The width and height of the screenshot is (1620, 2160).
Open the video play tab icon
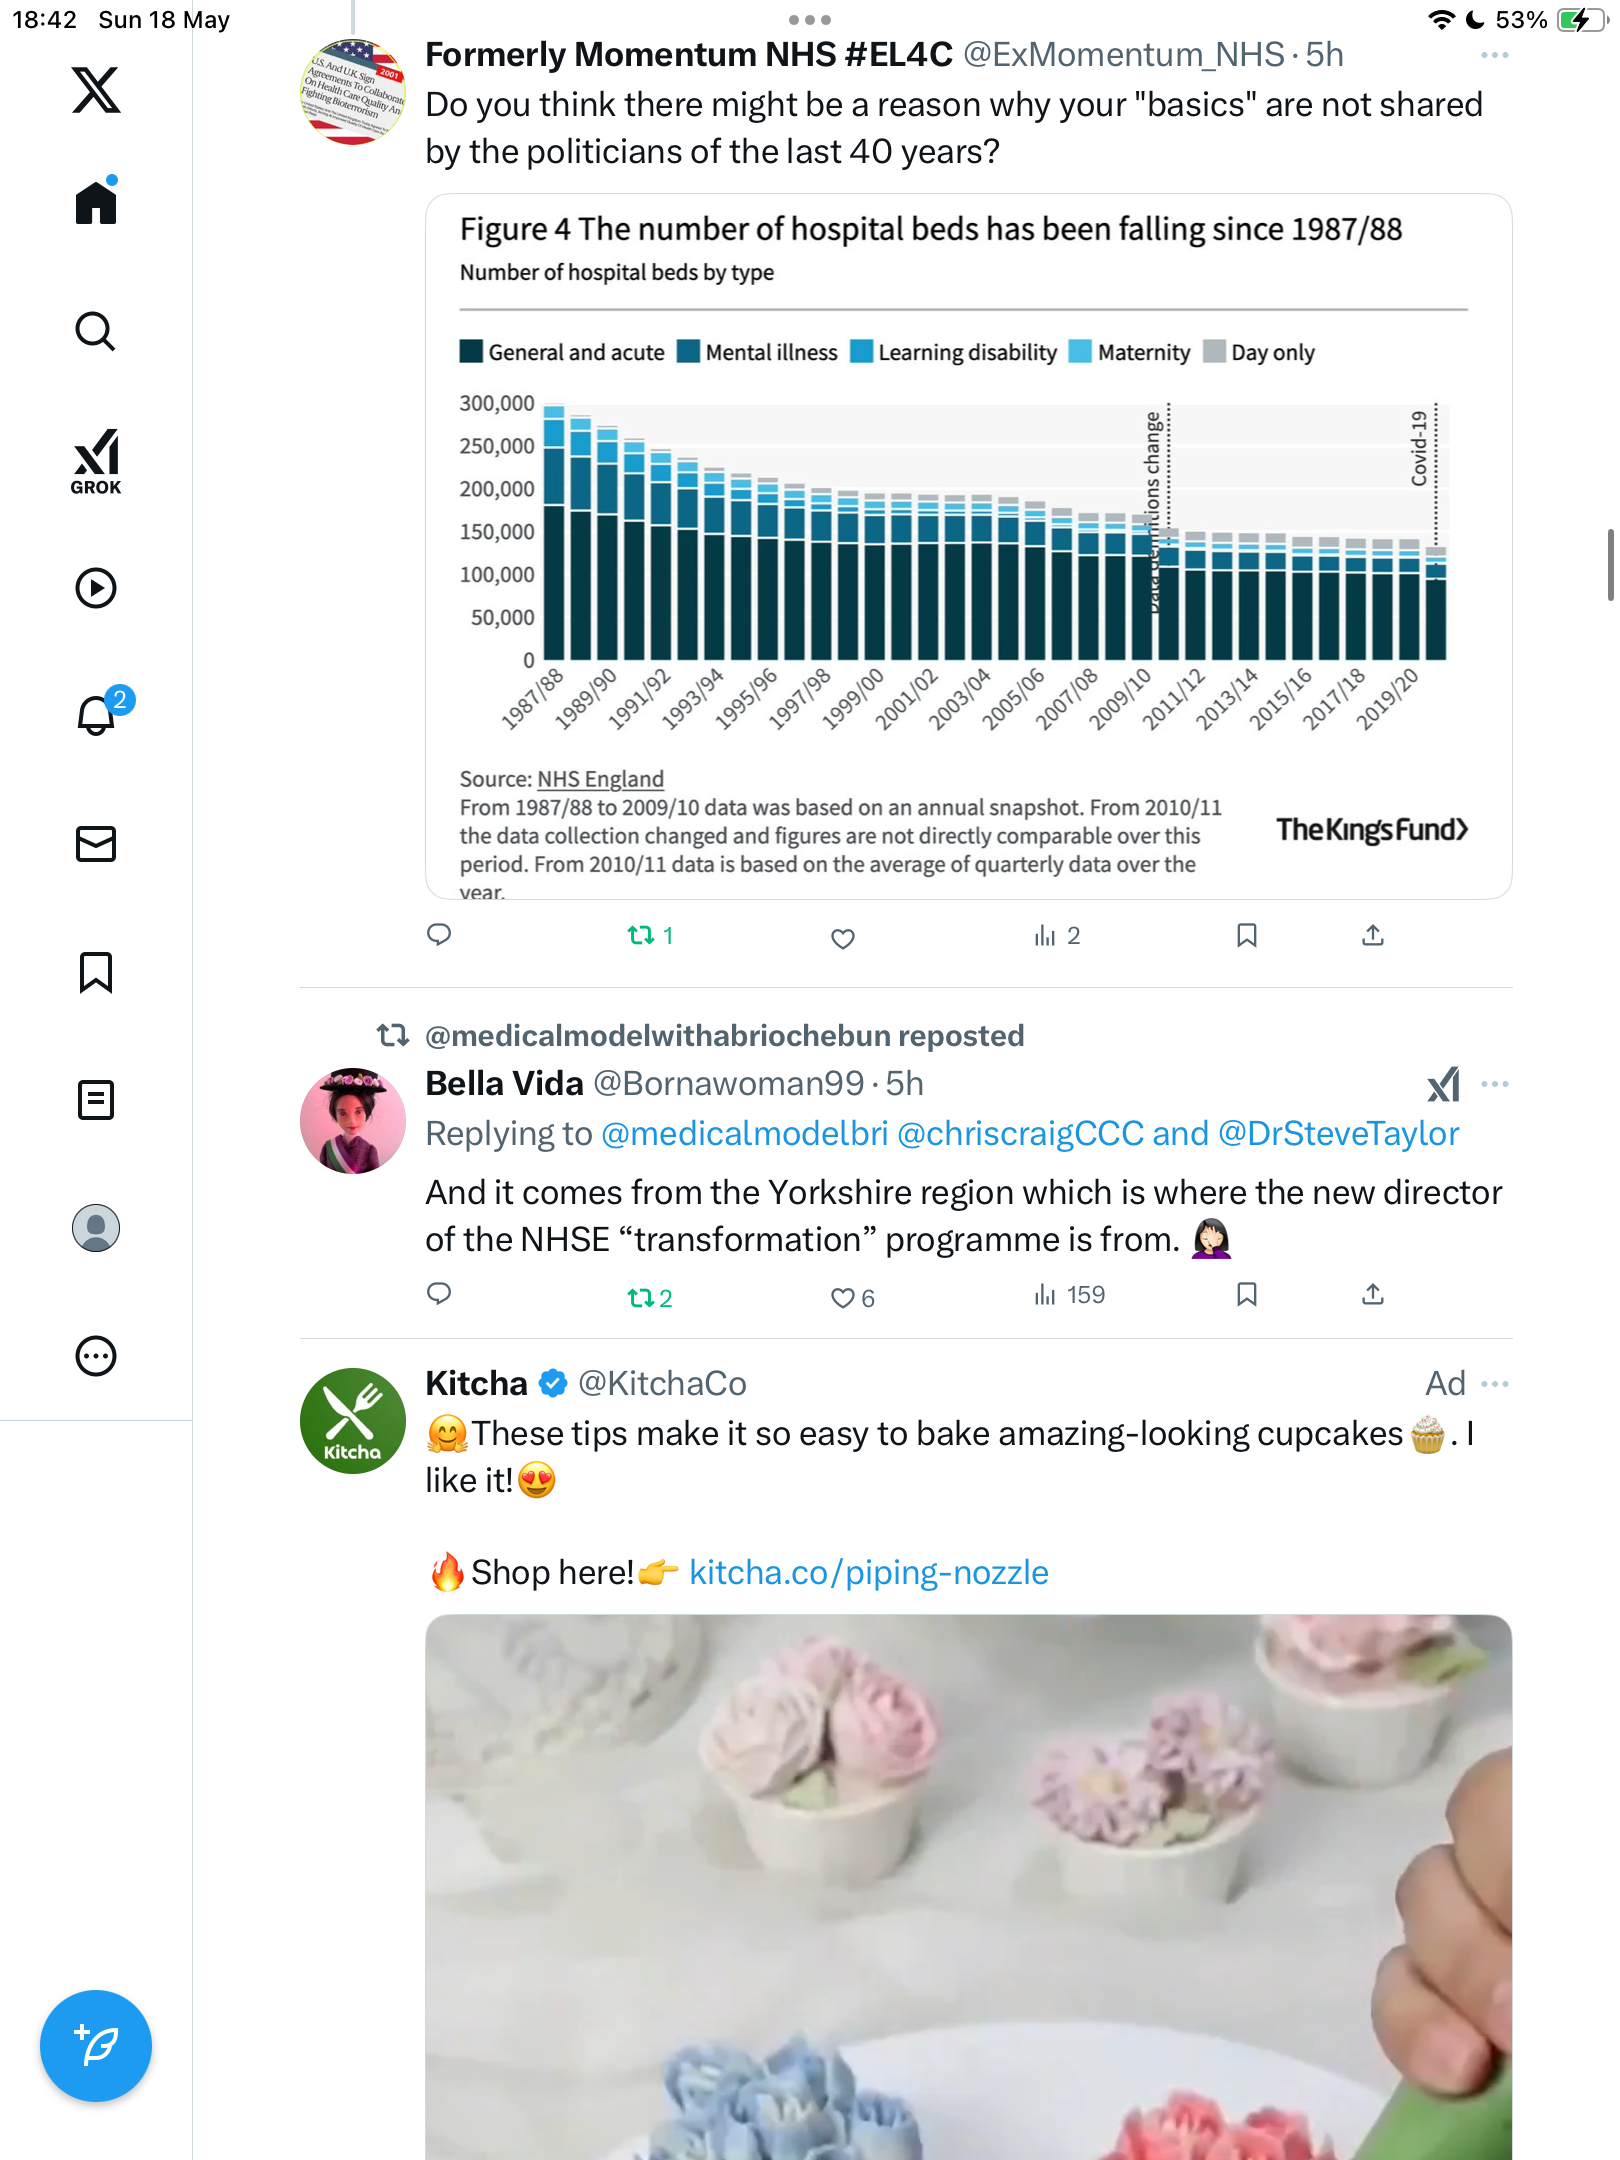point(96,588)
